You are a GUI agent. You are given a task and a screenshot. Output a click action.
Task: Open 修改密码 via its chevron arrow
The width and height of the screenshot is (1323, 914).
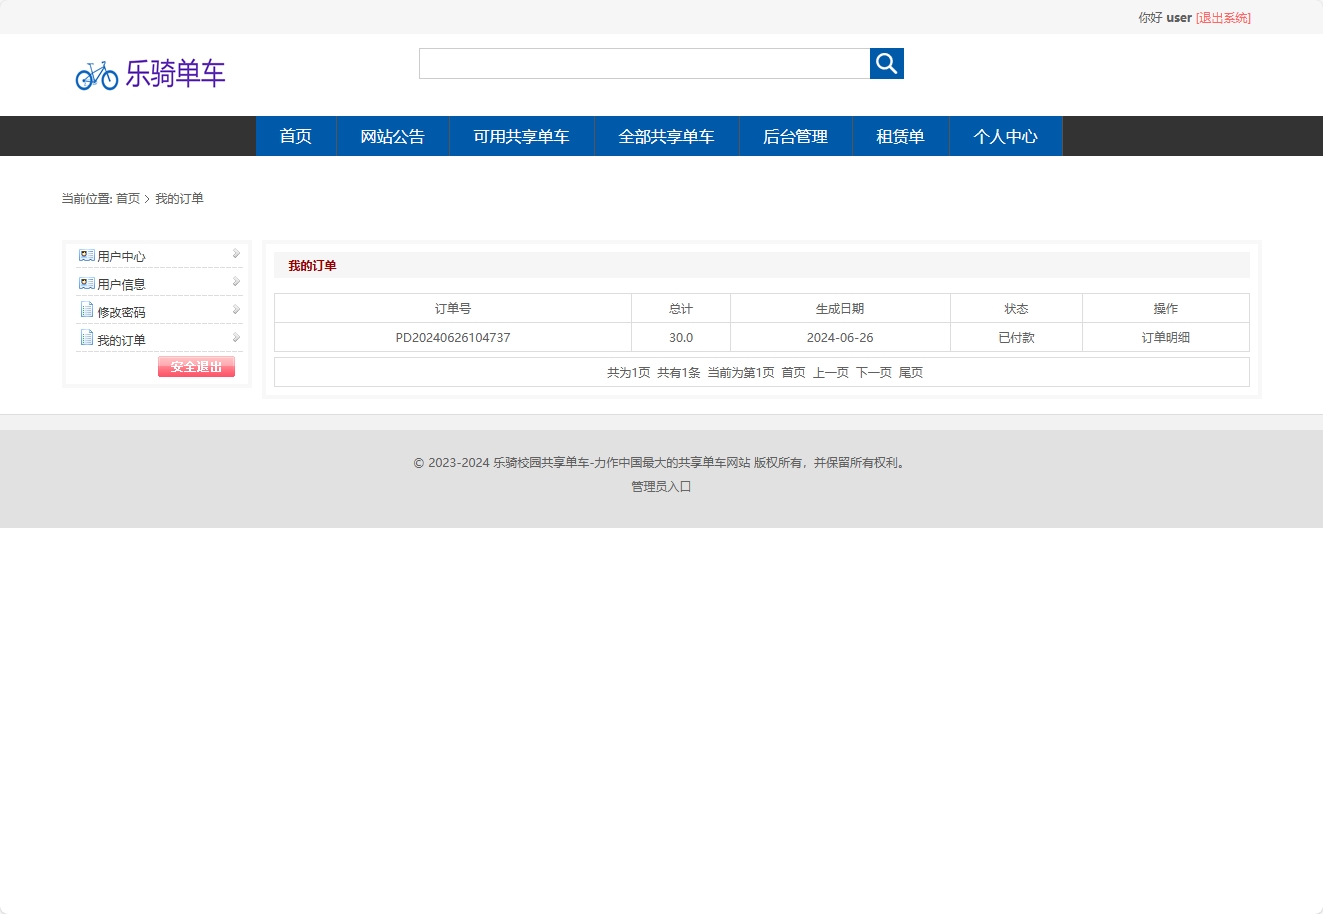click(x=236, y=311)
